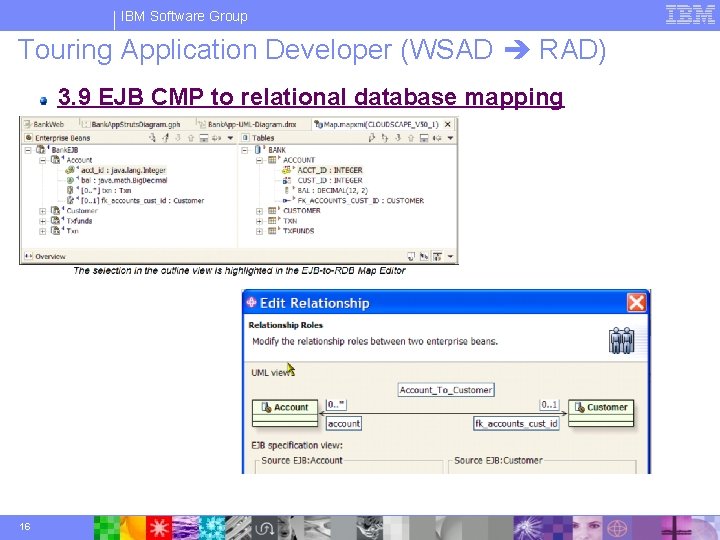
Task: Open the BankApp-UML-Diagram.dnx tab
Action: click(x=247, y=124)
